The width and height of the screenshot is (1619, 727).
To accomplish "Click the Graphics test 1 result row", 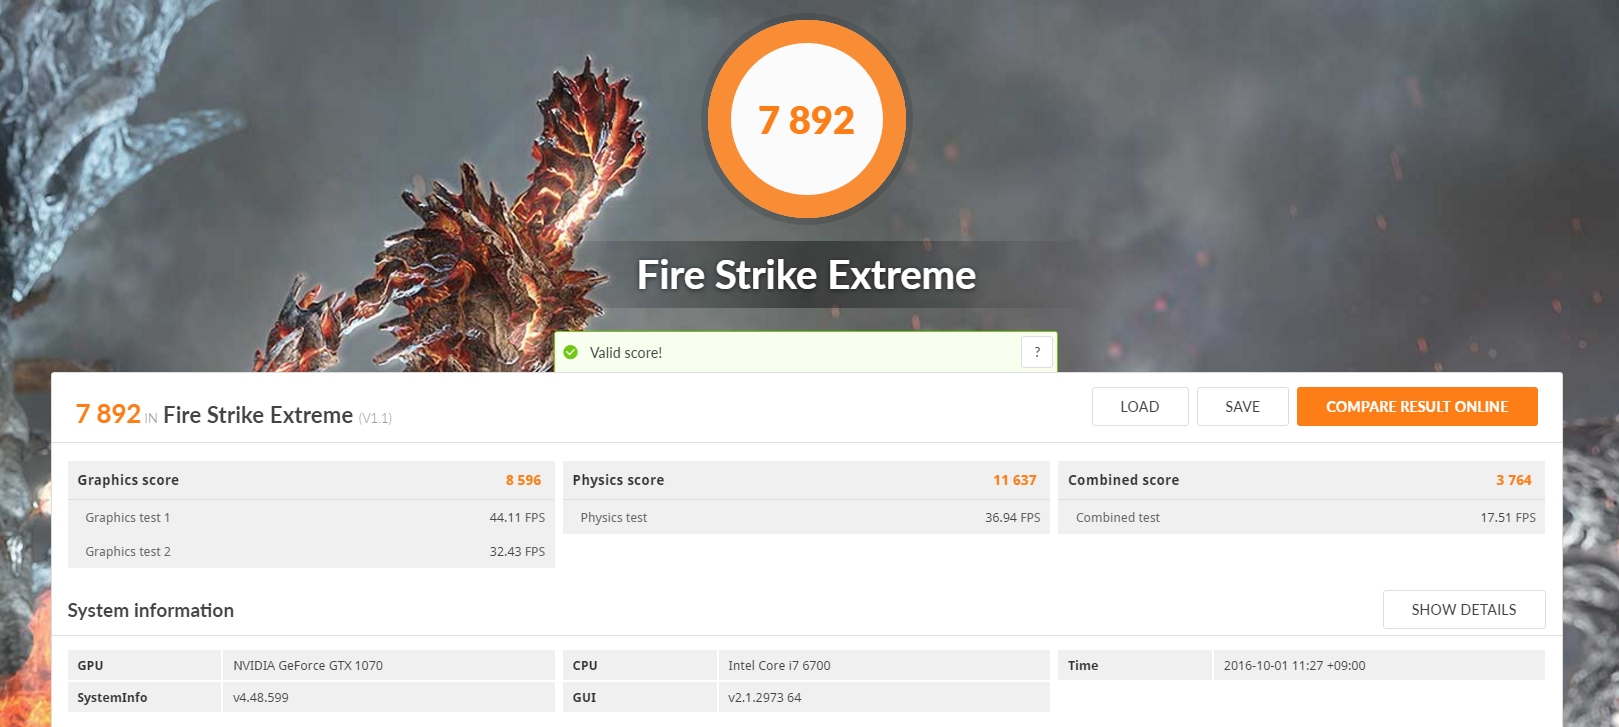I will (311, 517).
